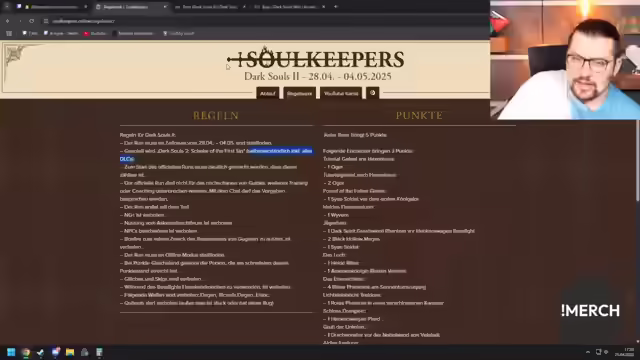Click the 'NPCs beschwören ist verboten' rule
This screenshot has height=360, width=640.
pos(159,231)
